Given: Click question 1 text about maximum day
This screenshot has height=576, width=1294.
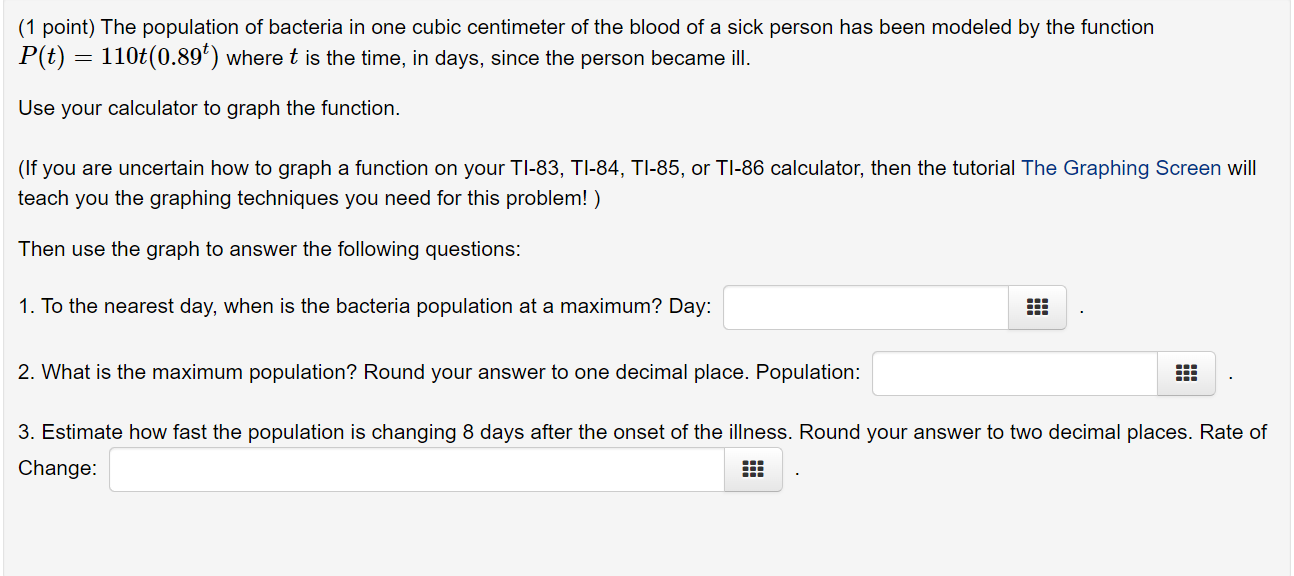Looking at the screenshot, I should coord(340,306).
